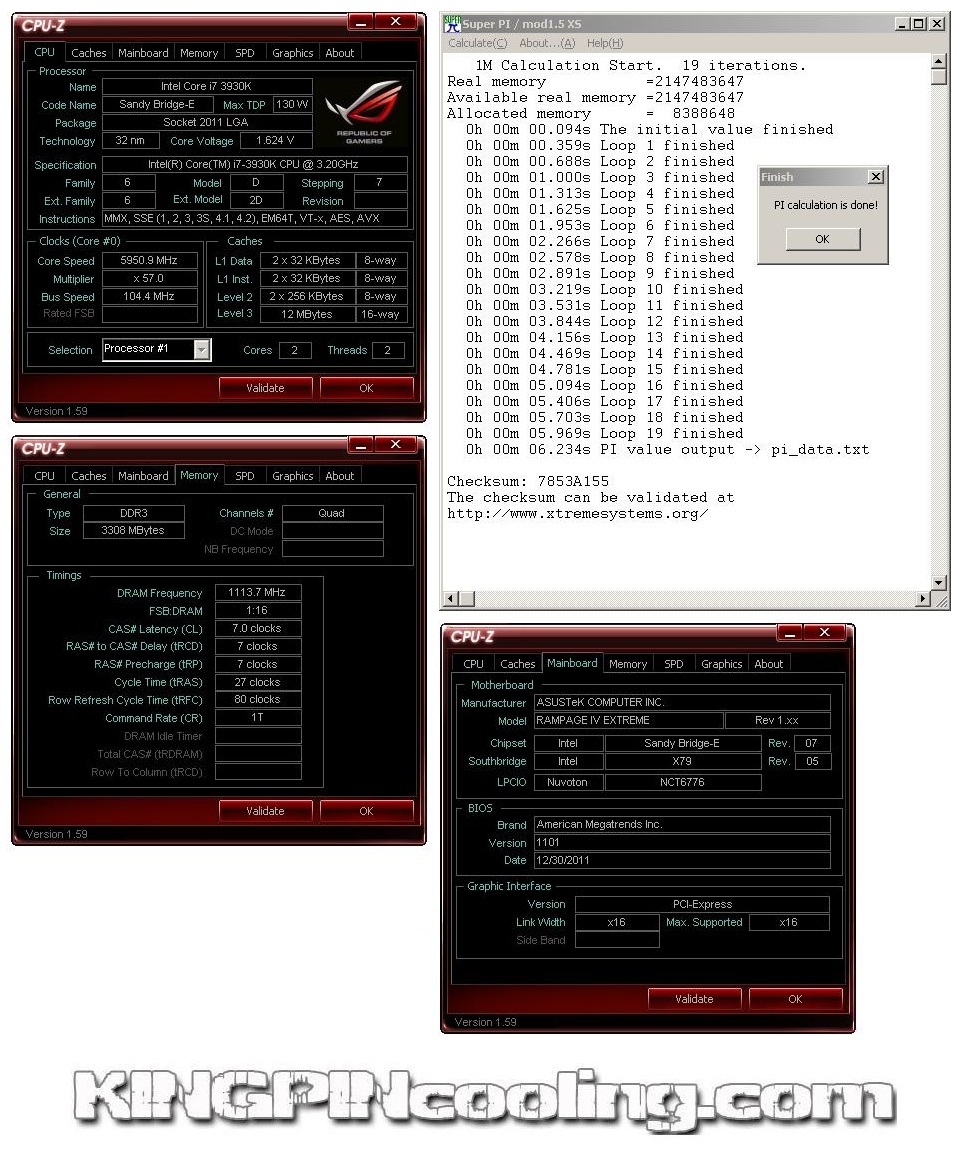Click BIOS version field 1101

(682, 843)
